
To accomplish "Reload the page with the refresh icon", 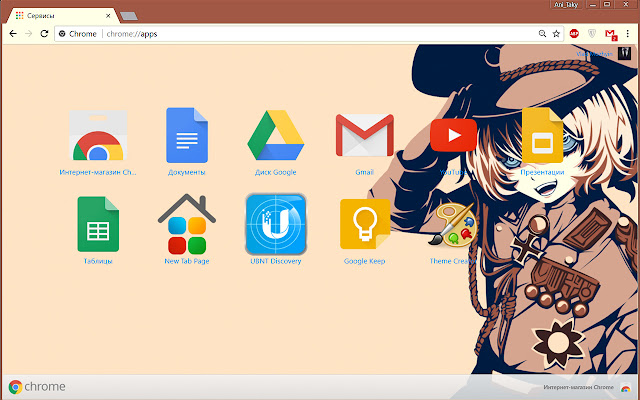I will point(44,34).
